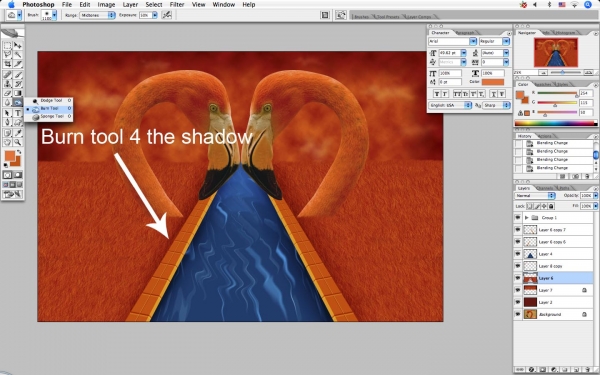This screenshot has width=600, height=375.
Task: Select the Eyedropper tool
Action: (17, 133)
